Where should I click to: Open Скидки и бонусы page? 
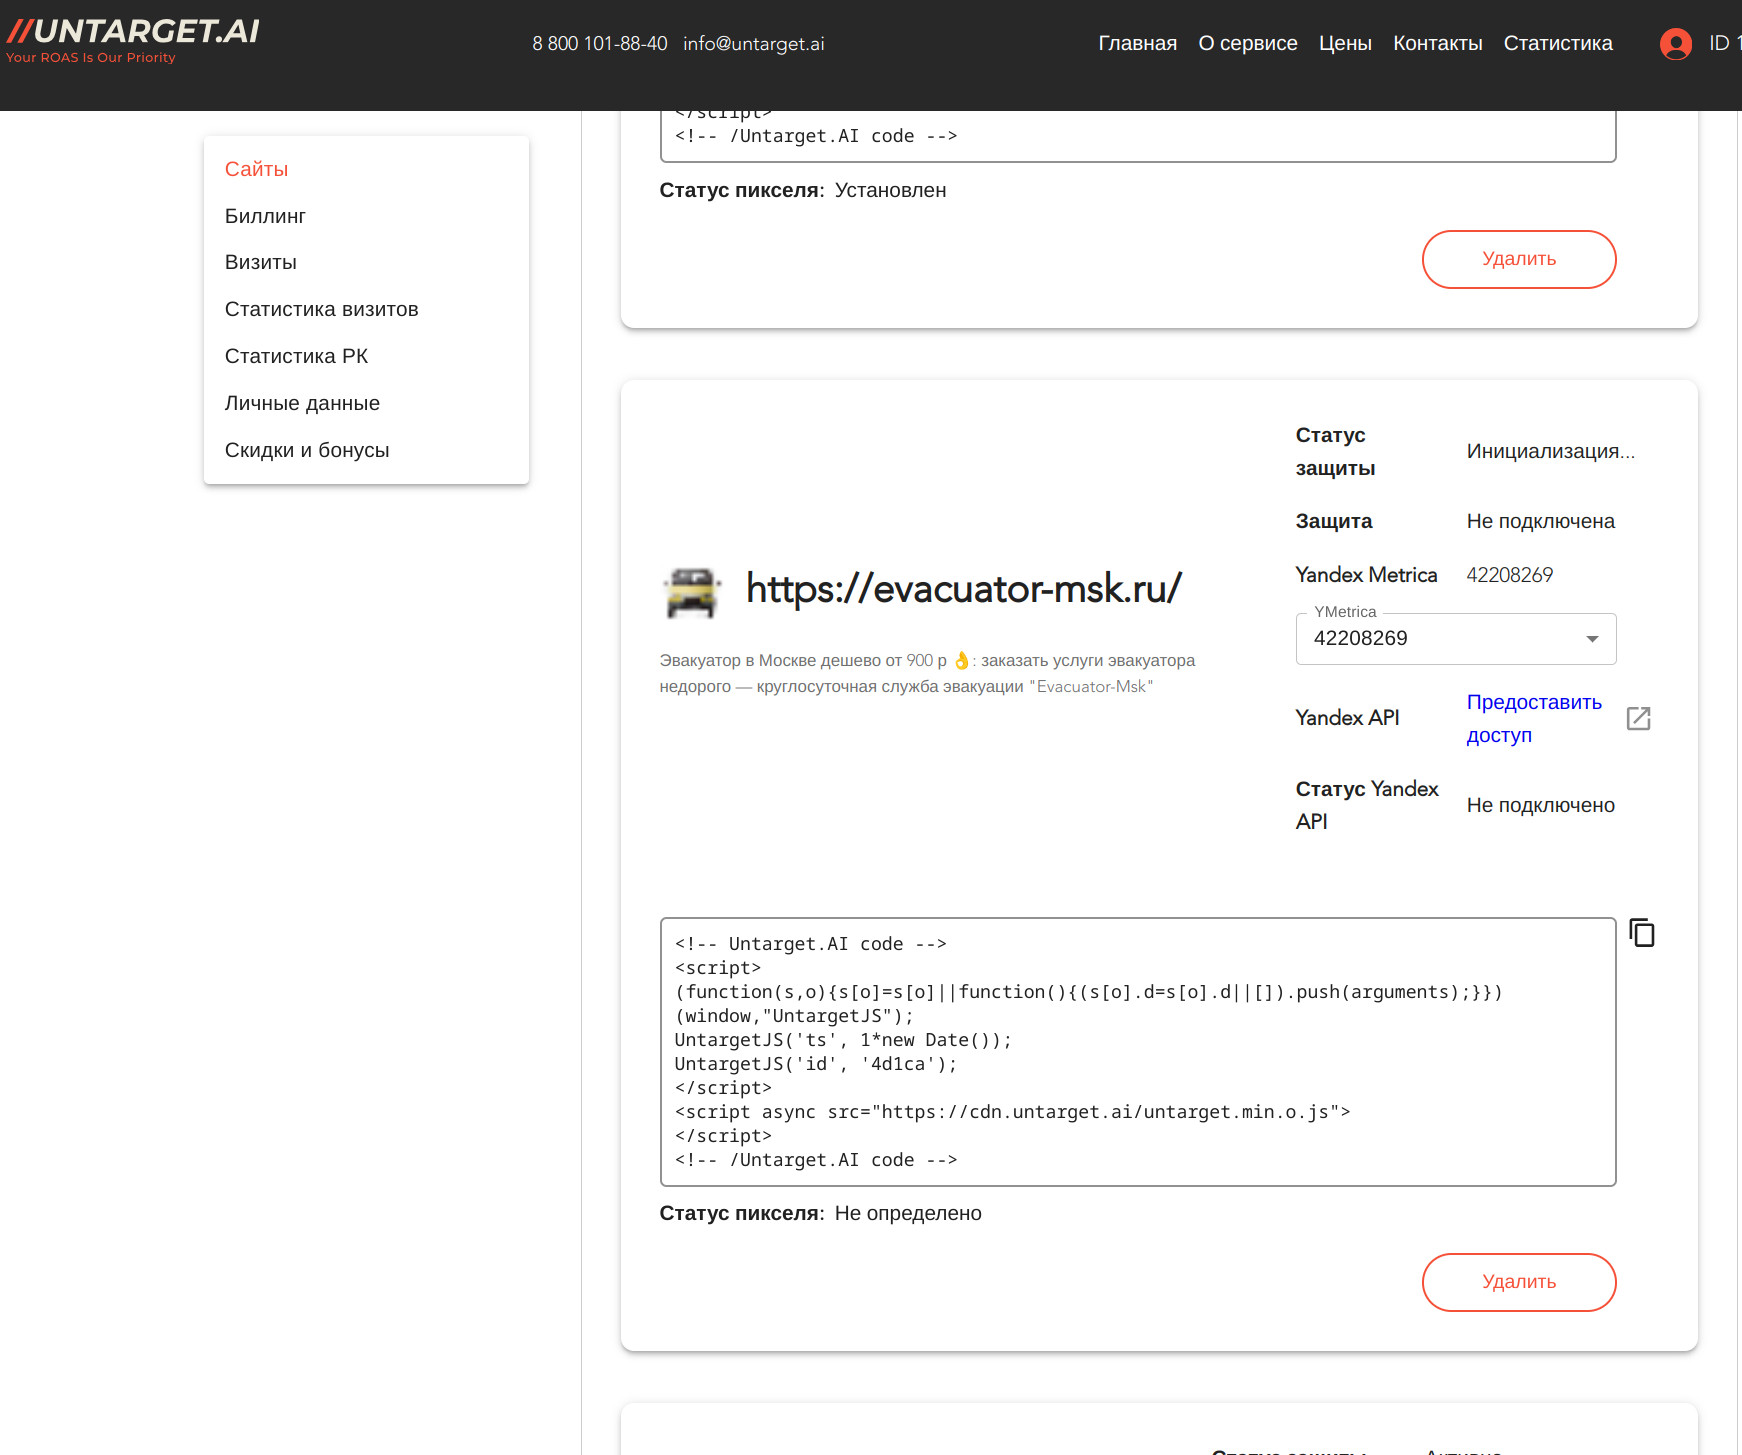(x=307, y=449)
